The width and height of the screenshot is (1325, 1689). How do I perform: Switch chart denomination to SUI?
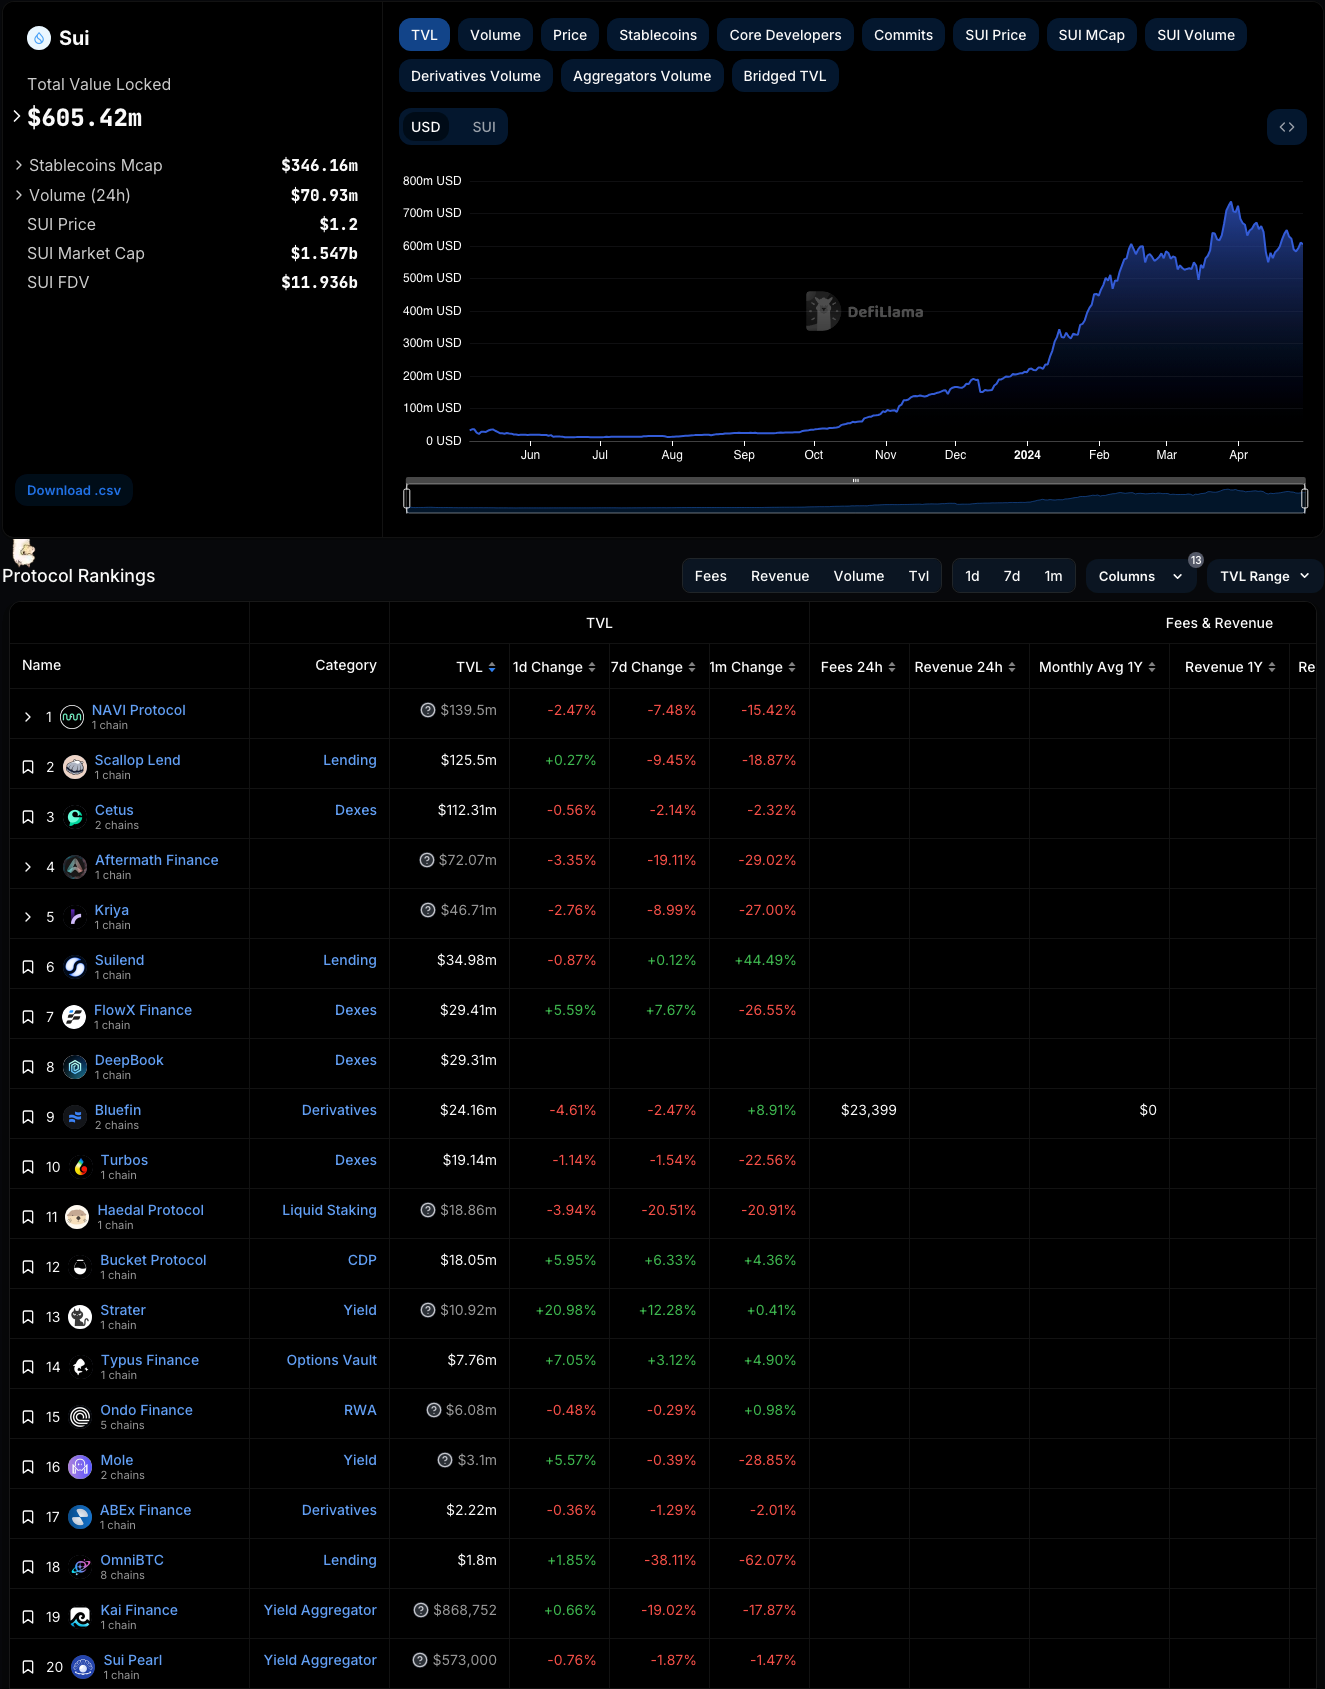click(x=484, y=127)
